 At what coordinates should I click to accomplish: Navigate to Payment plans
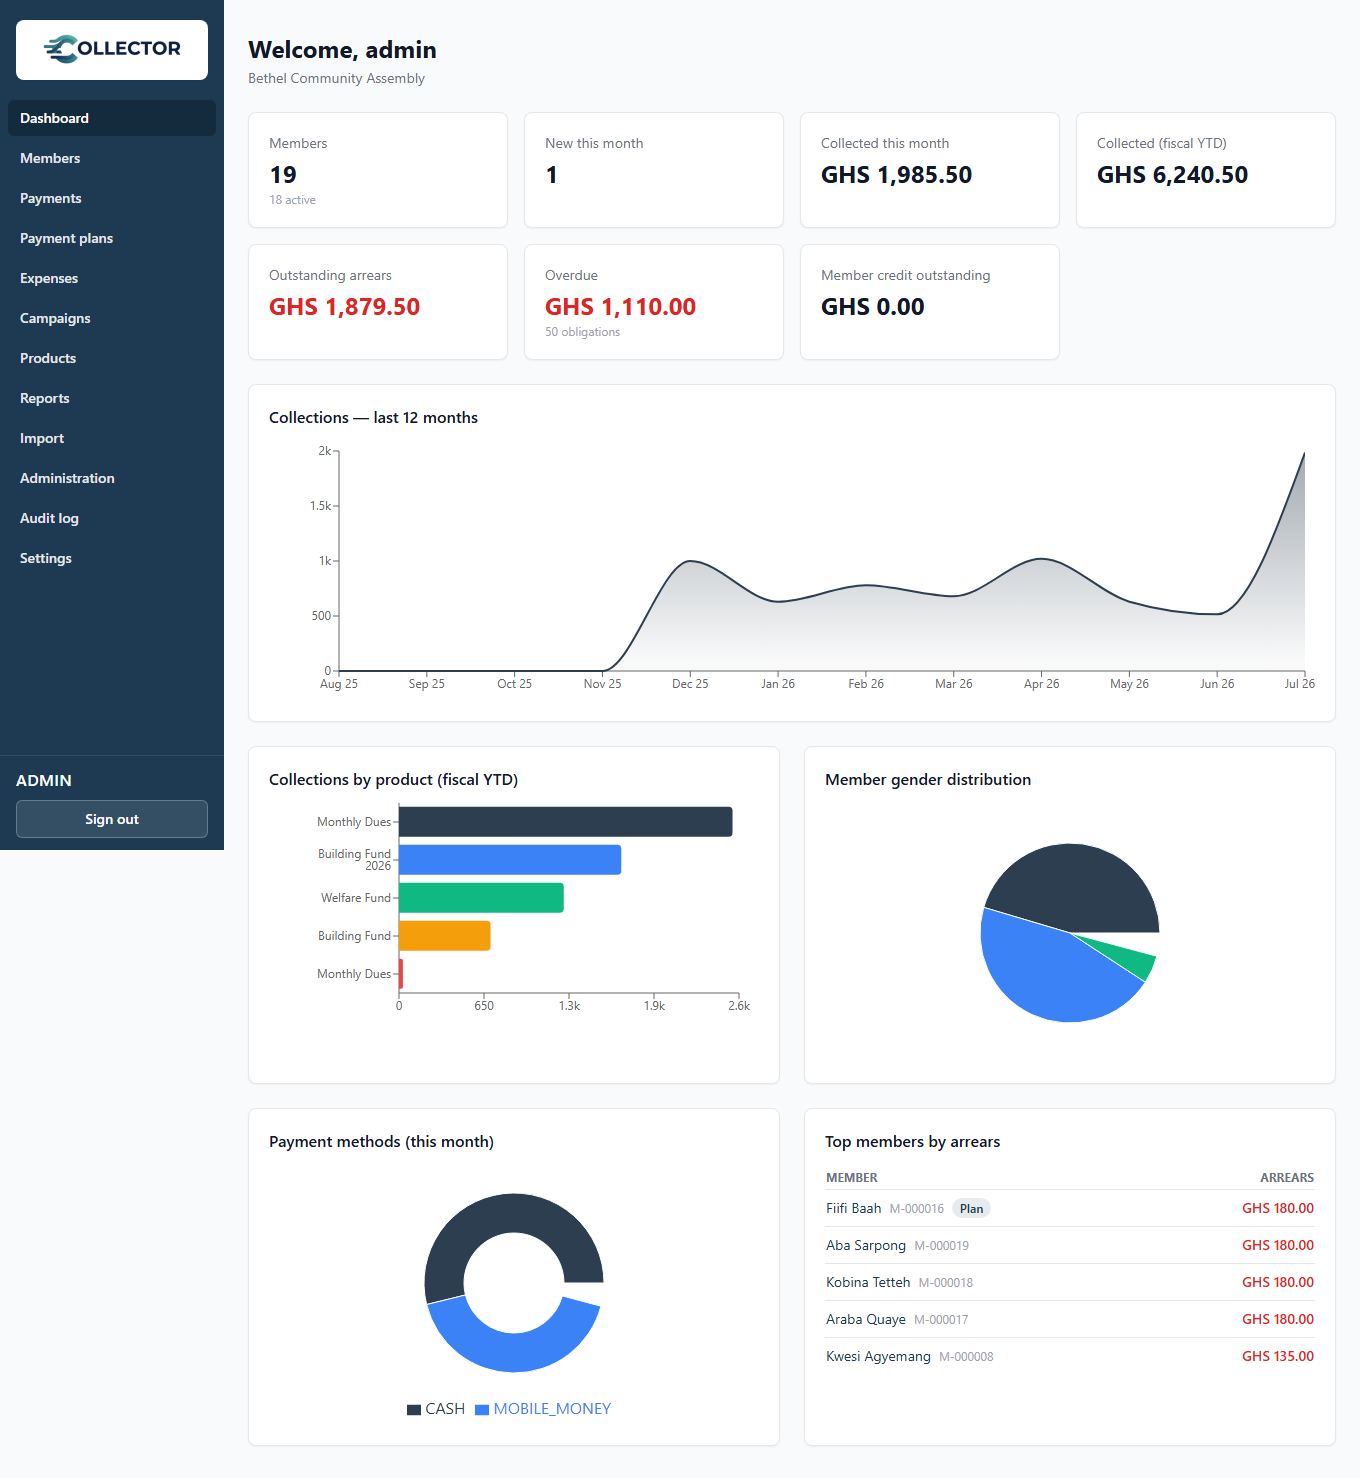(x=112, y=238)
